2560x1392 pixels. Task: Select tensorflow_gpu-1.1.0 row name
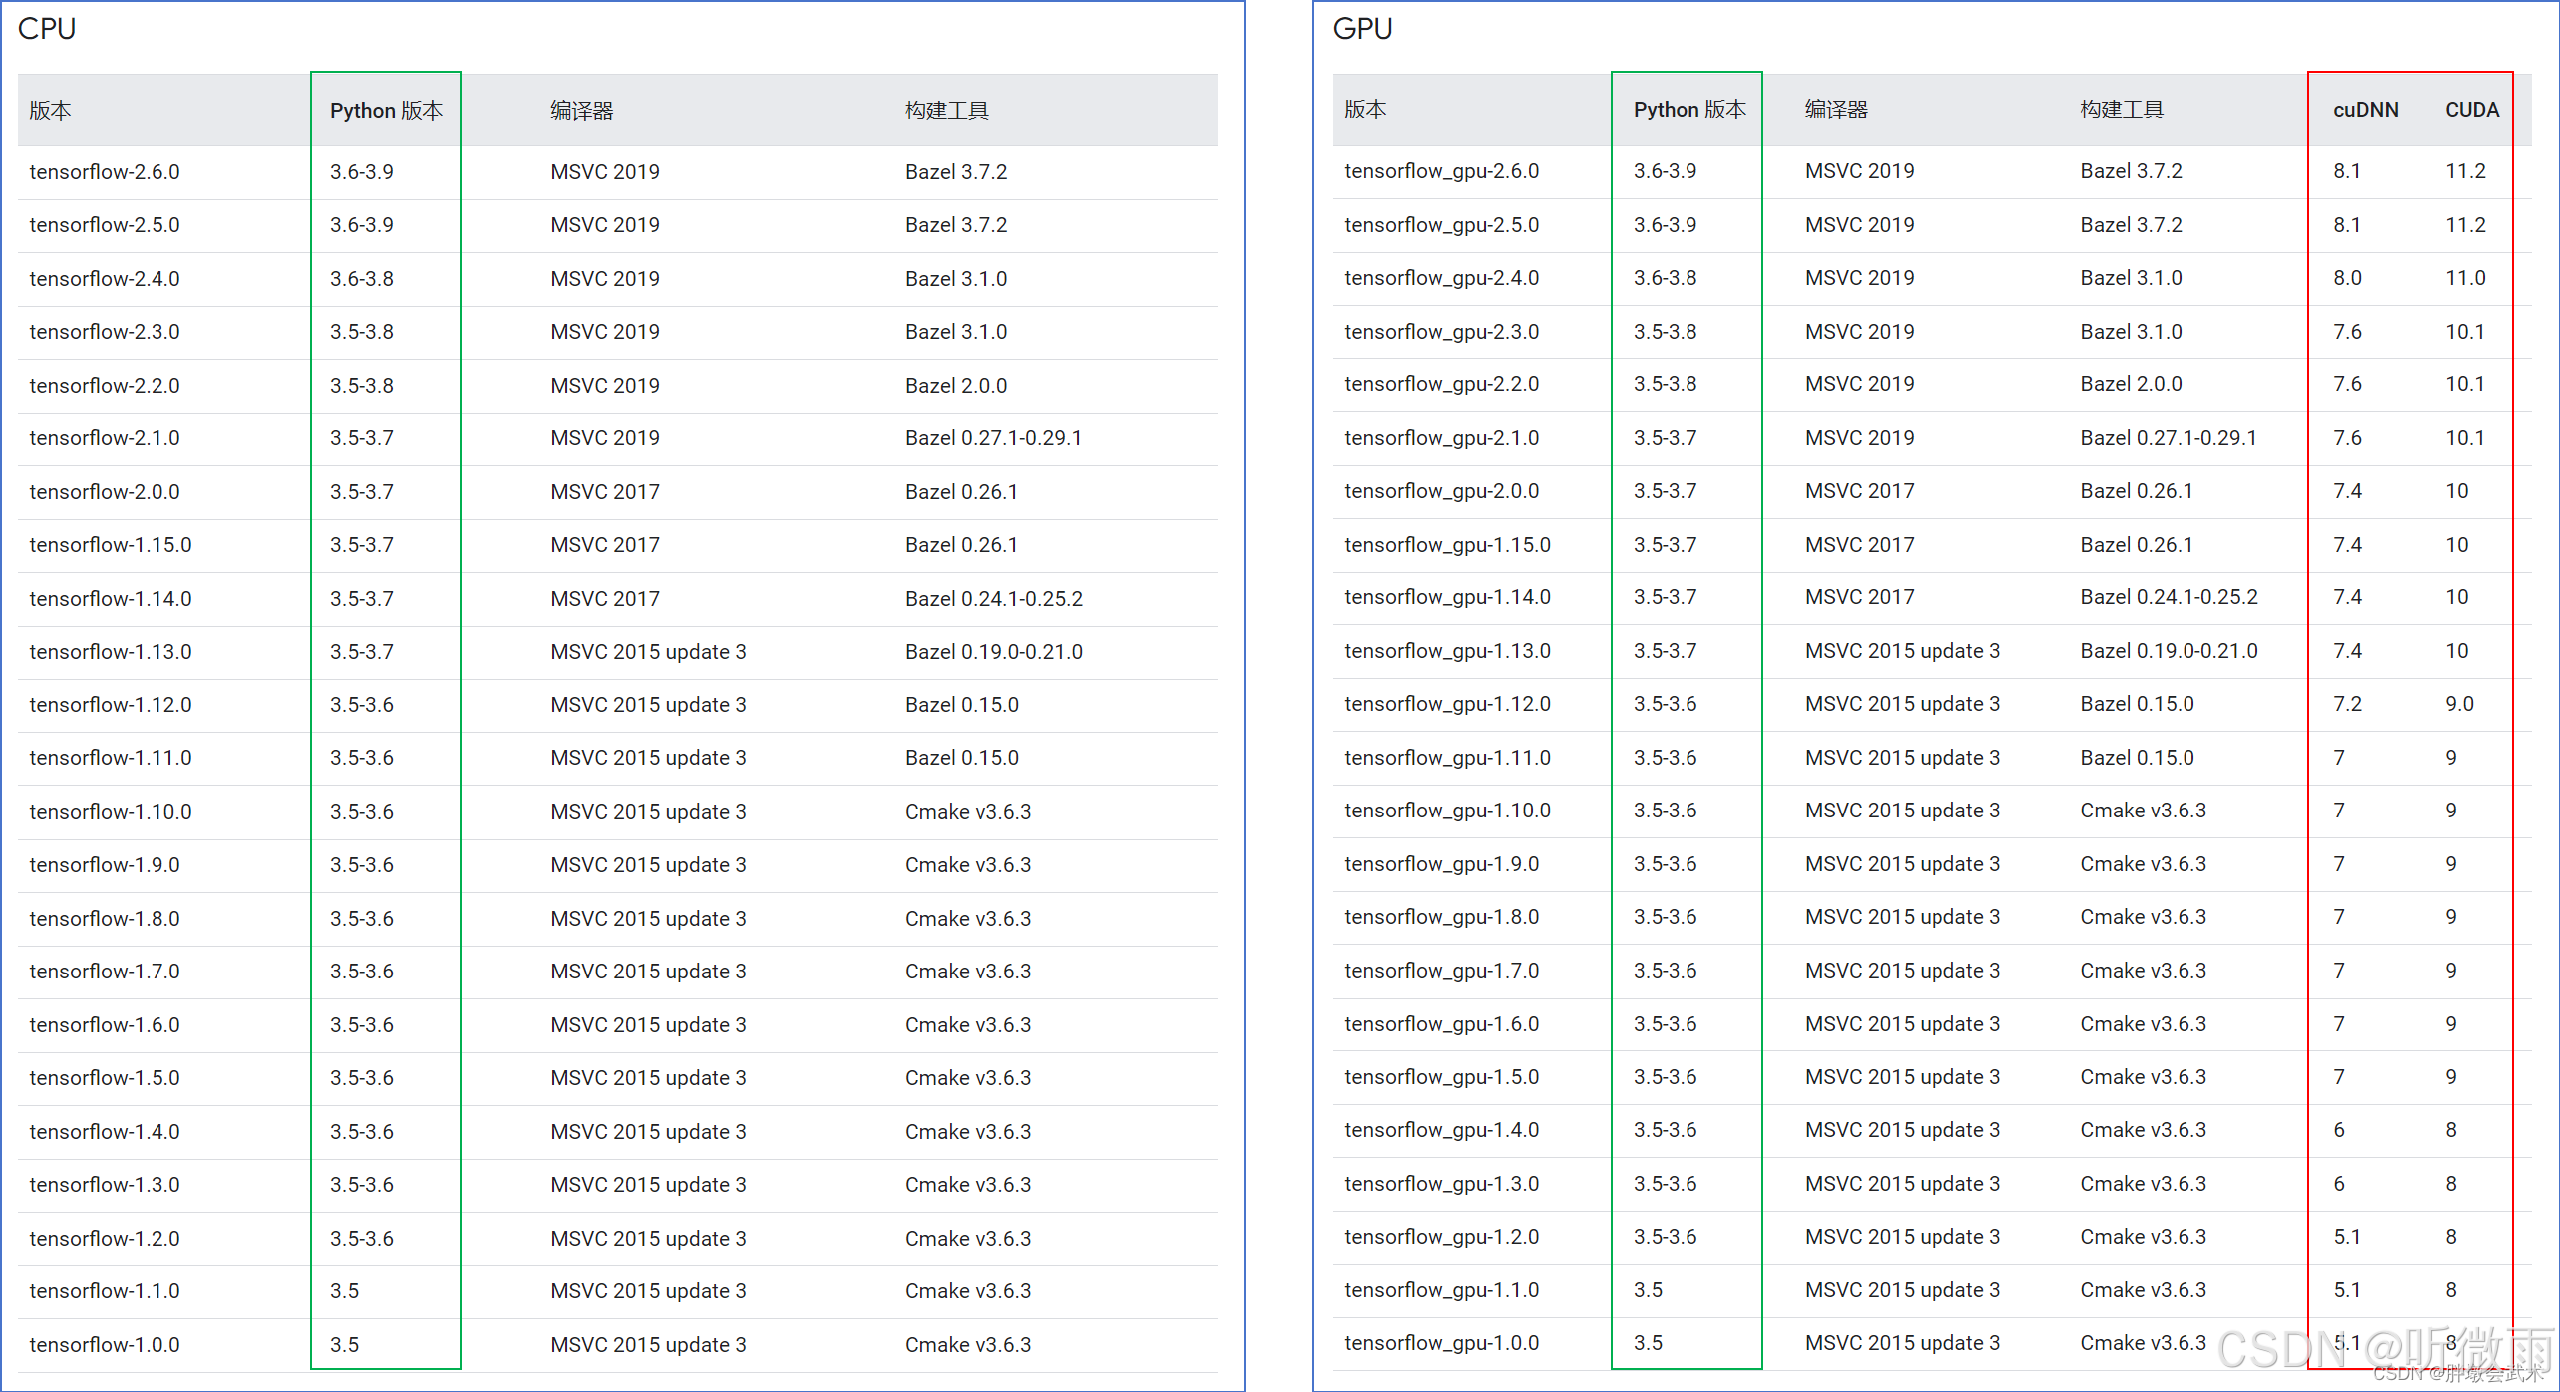point(1441,1290)
